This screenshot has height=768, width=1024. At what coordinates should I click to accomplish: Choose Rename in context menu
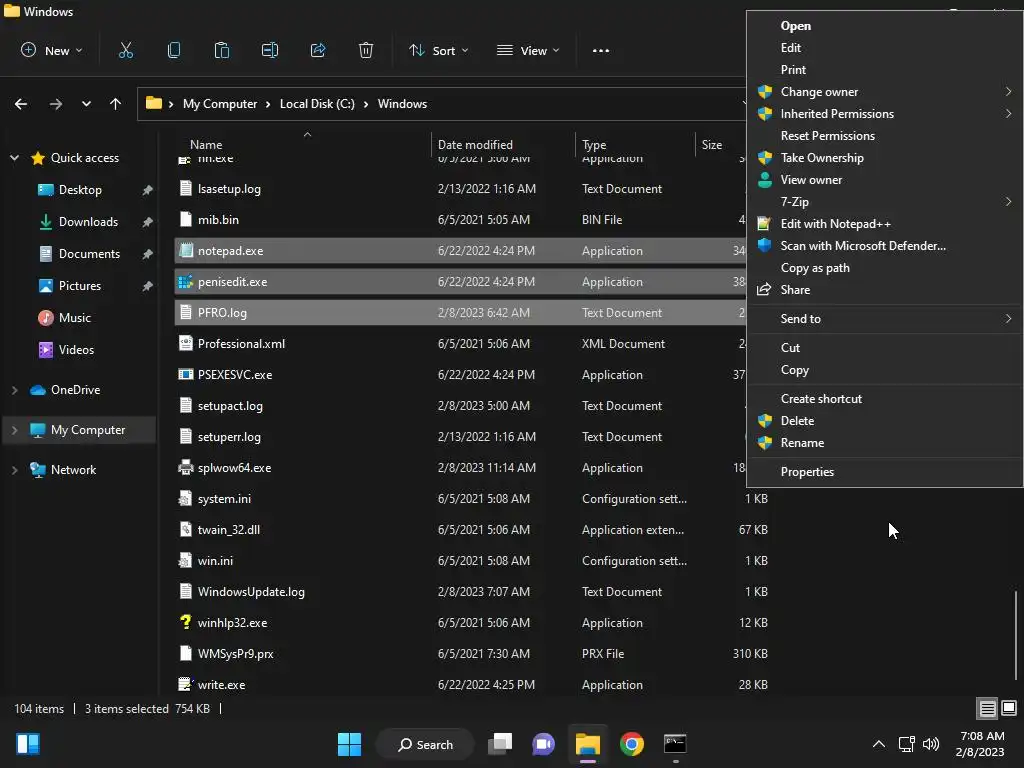pos(885,443)
